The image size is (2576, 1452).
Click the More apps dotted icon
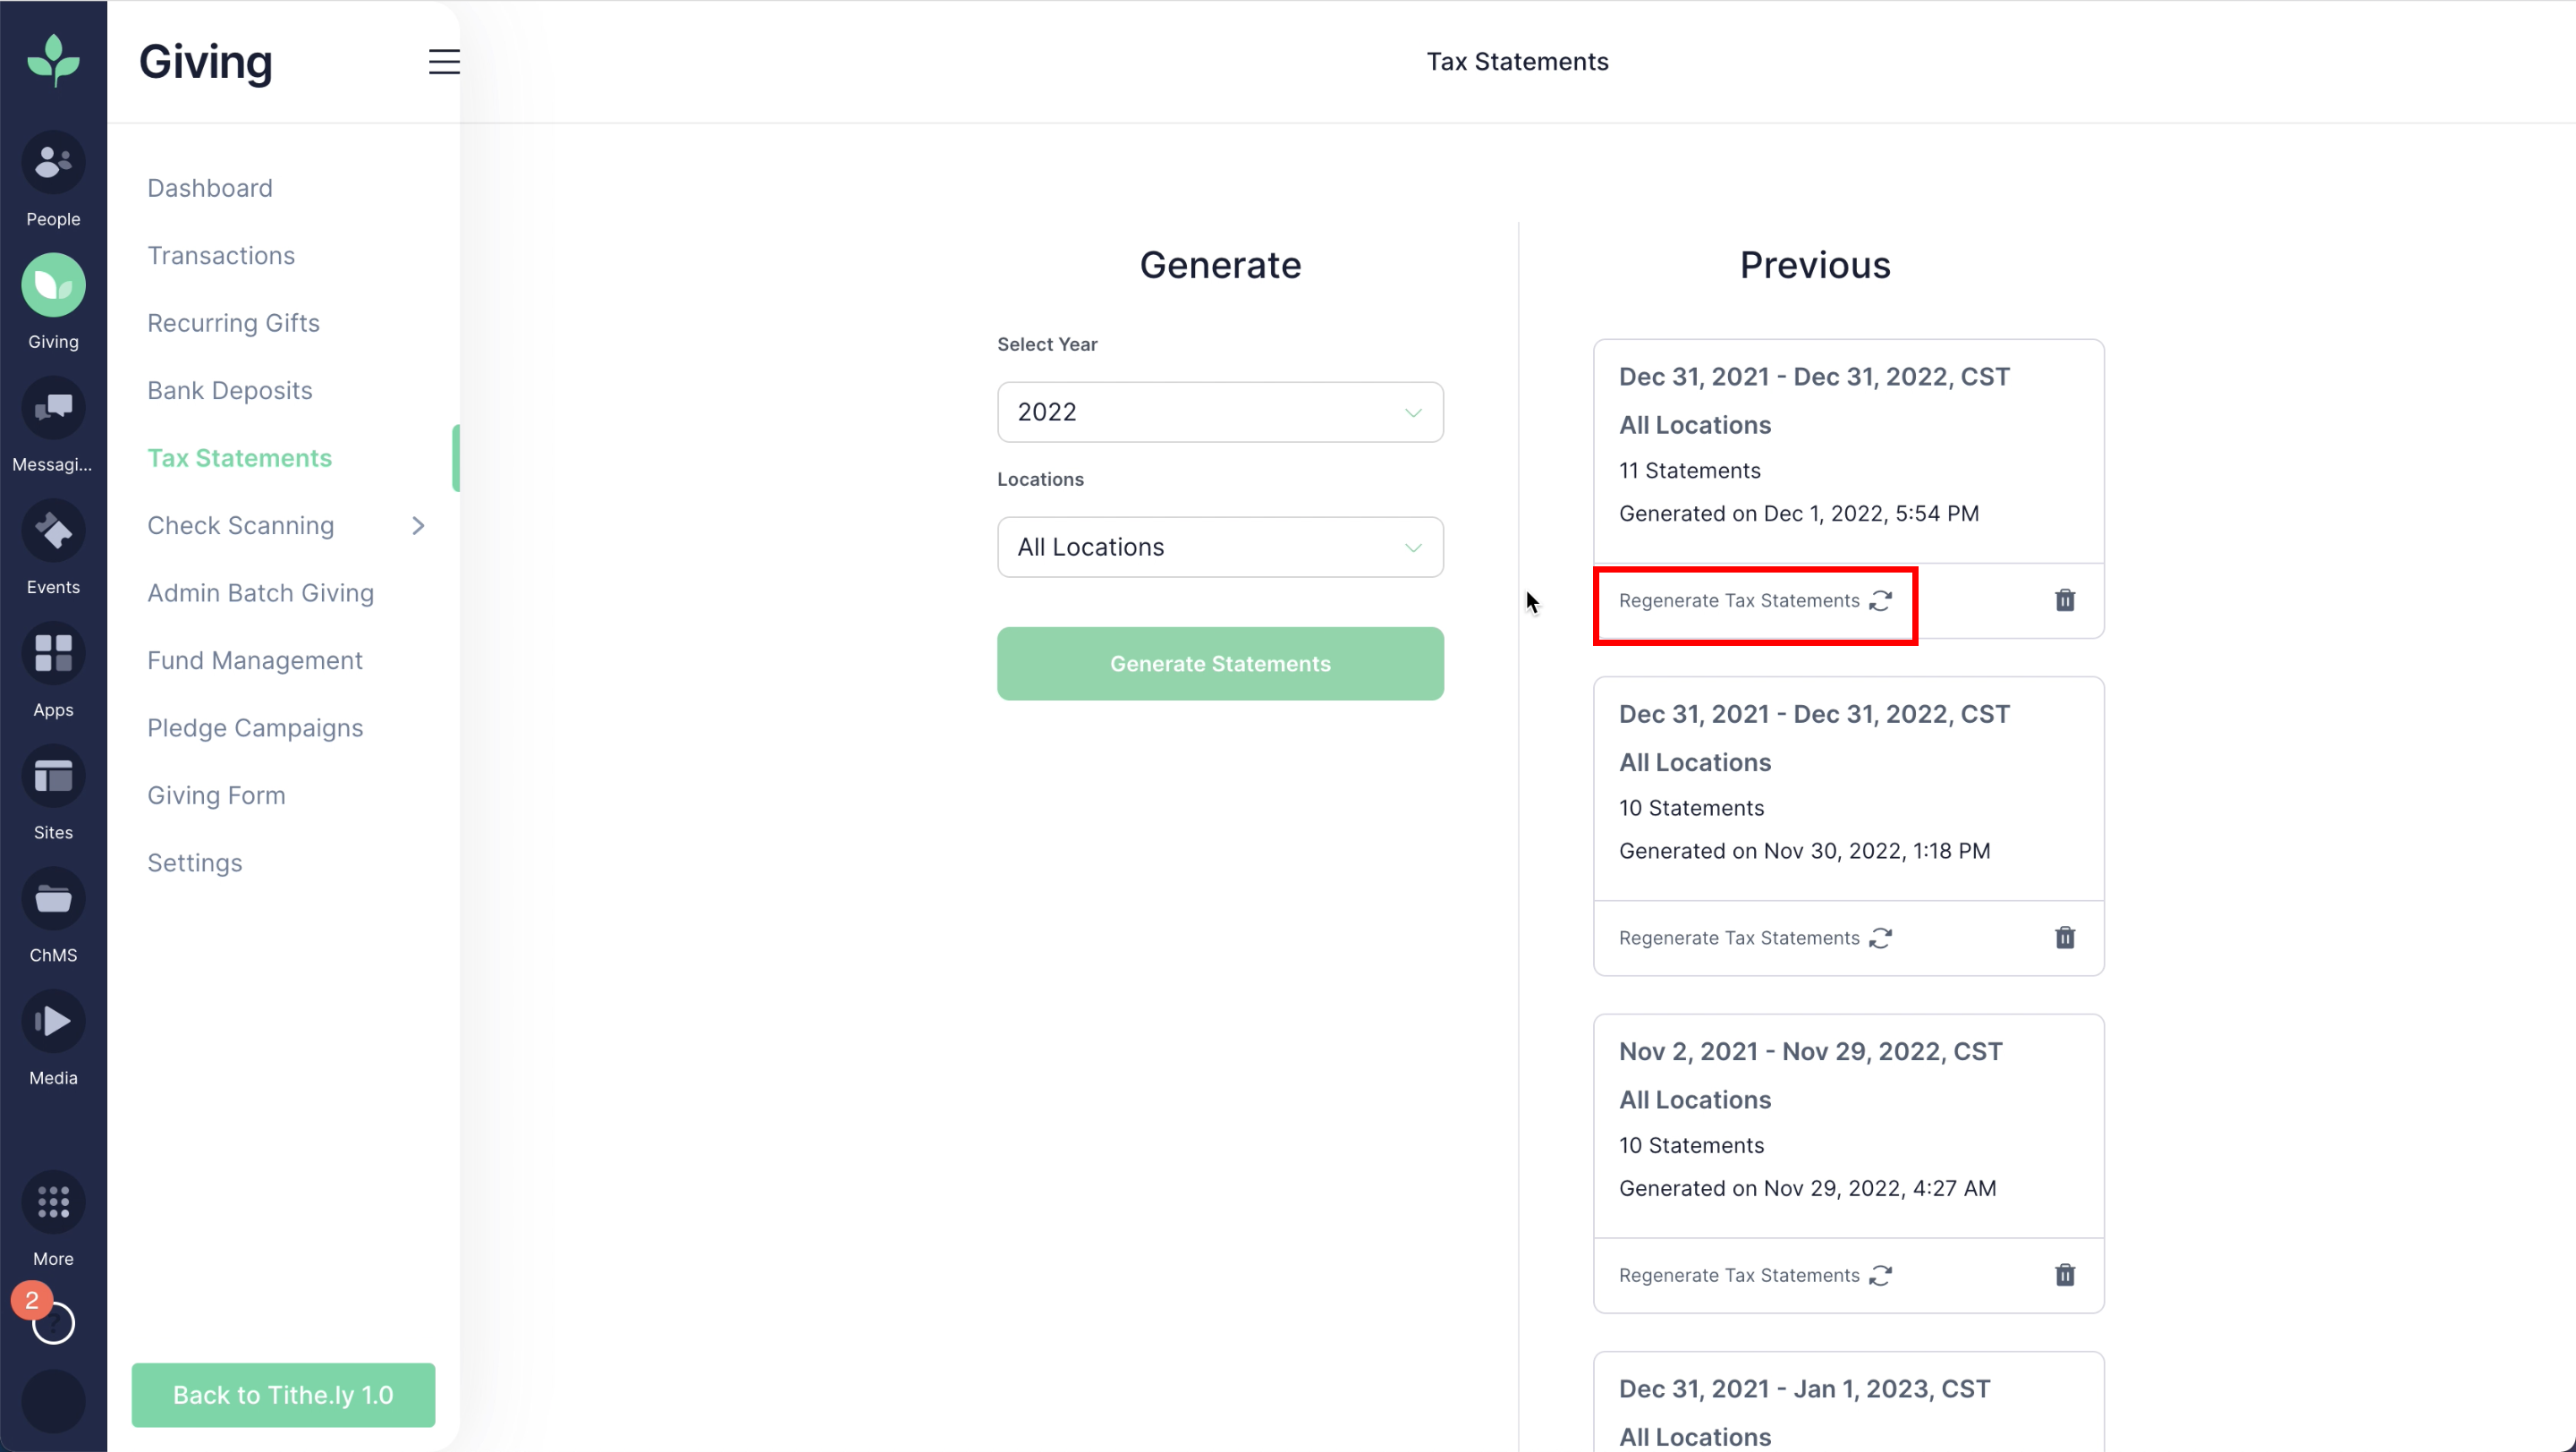tap(53, 1202)
